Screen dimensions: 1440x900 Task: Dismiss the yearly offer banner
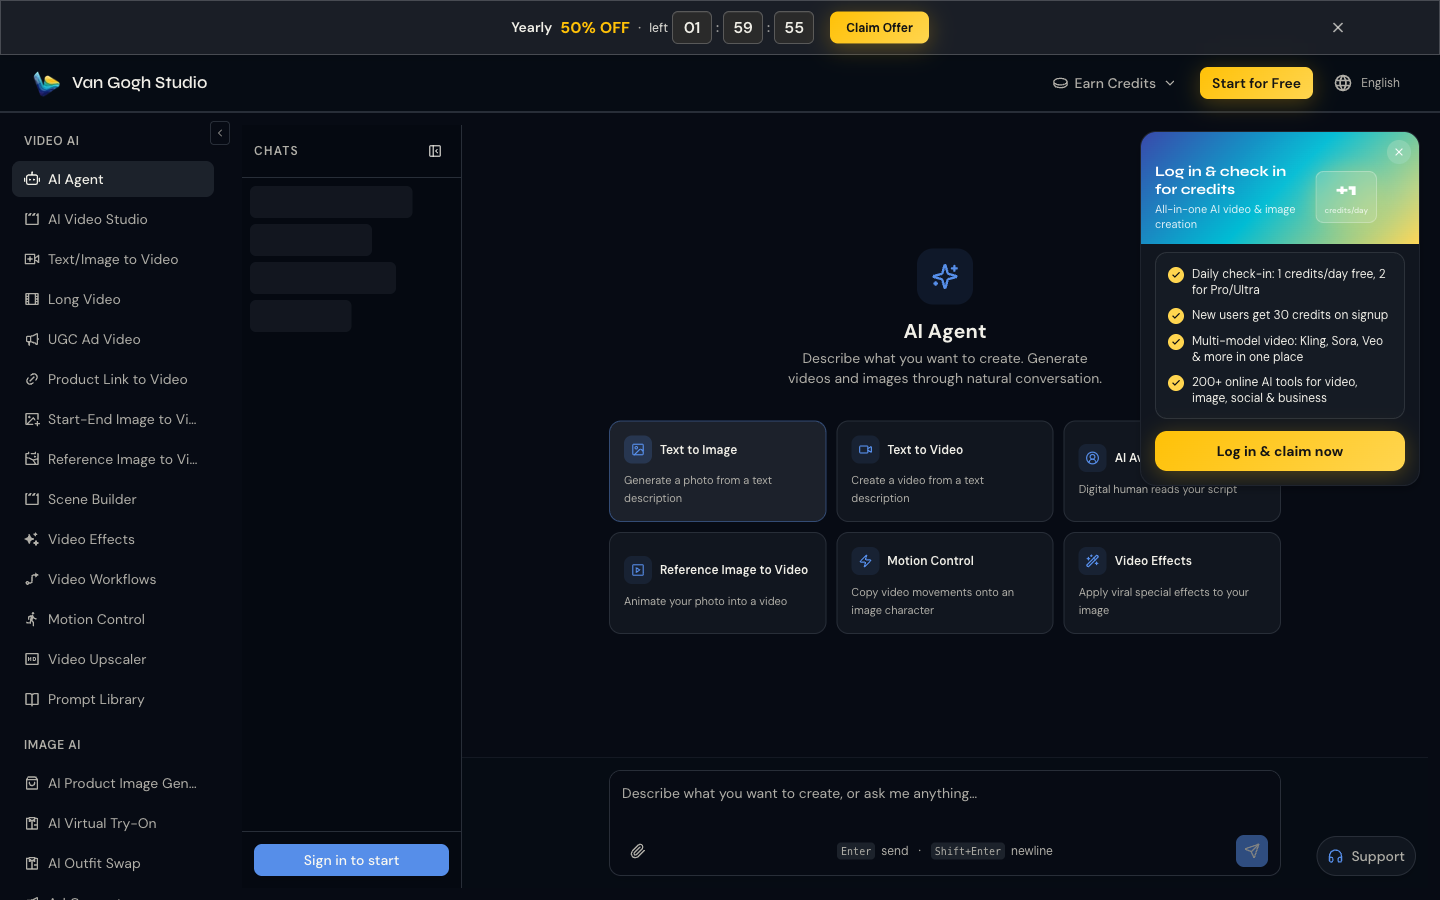1338,28
